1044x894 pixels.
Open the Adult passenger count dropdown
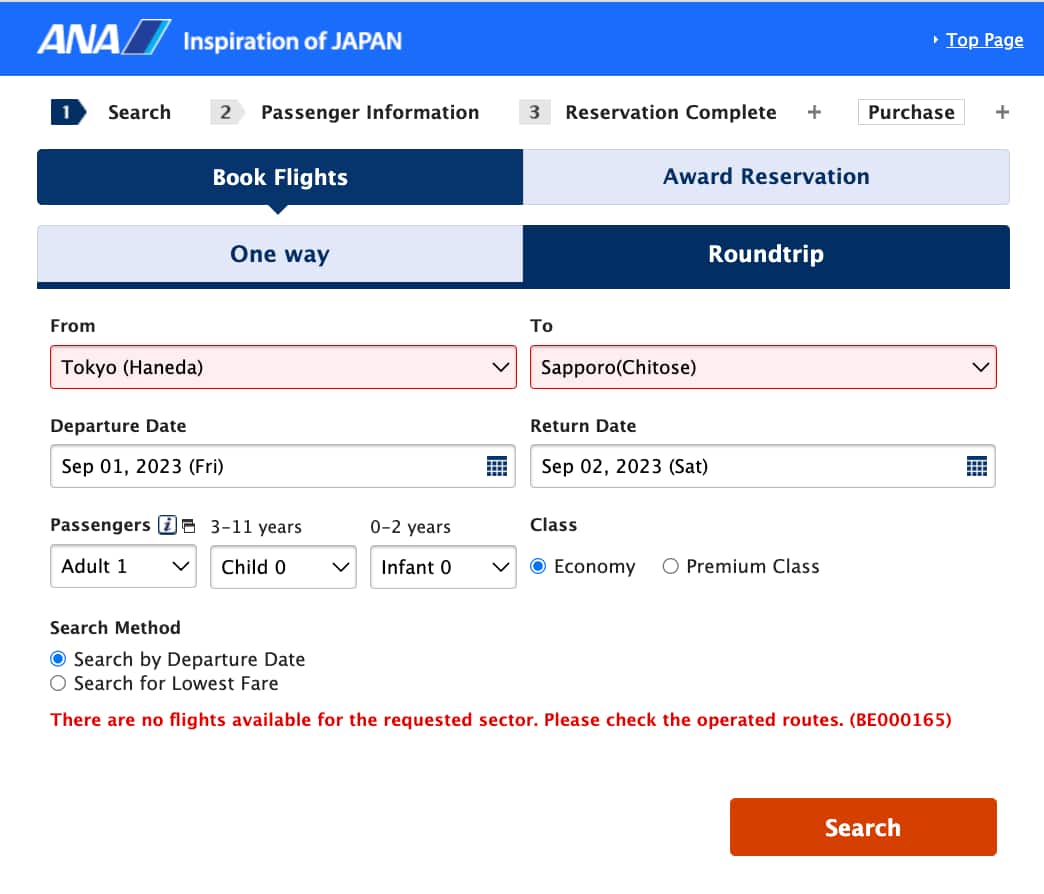[123, 567]
